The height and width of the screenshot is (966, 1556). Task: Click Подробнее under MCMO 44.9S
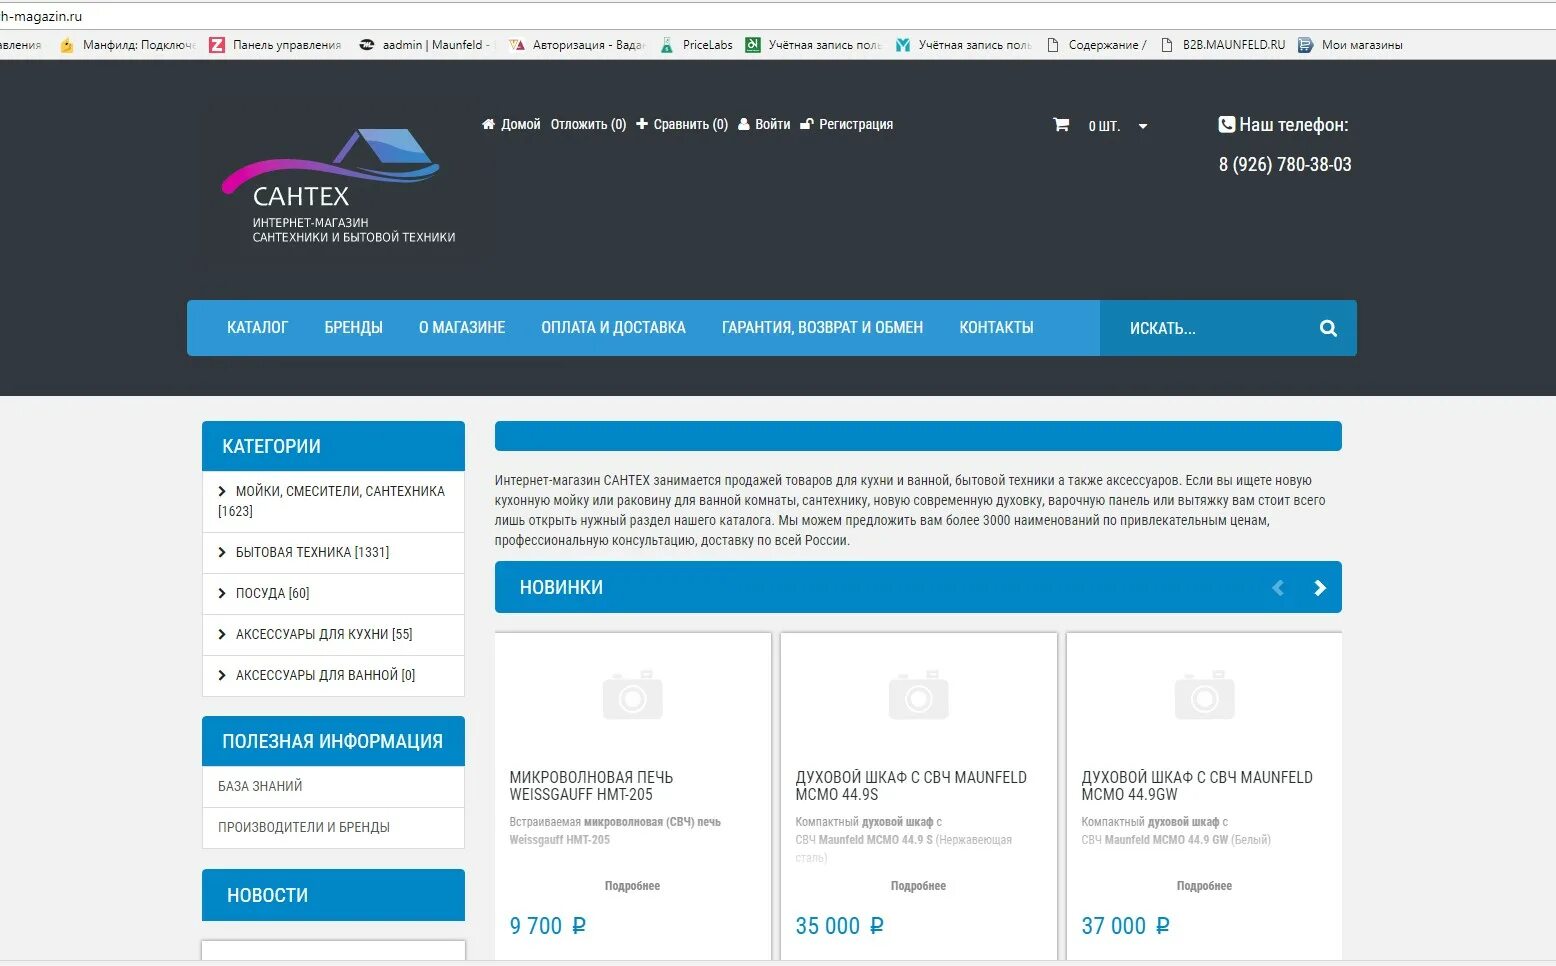point(918,886)
